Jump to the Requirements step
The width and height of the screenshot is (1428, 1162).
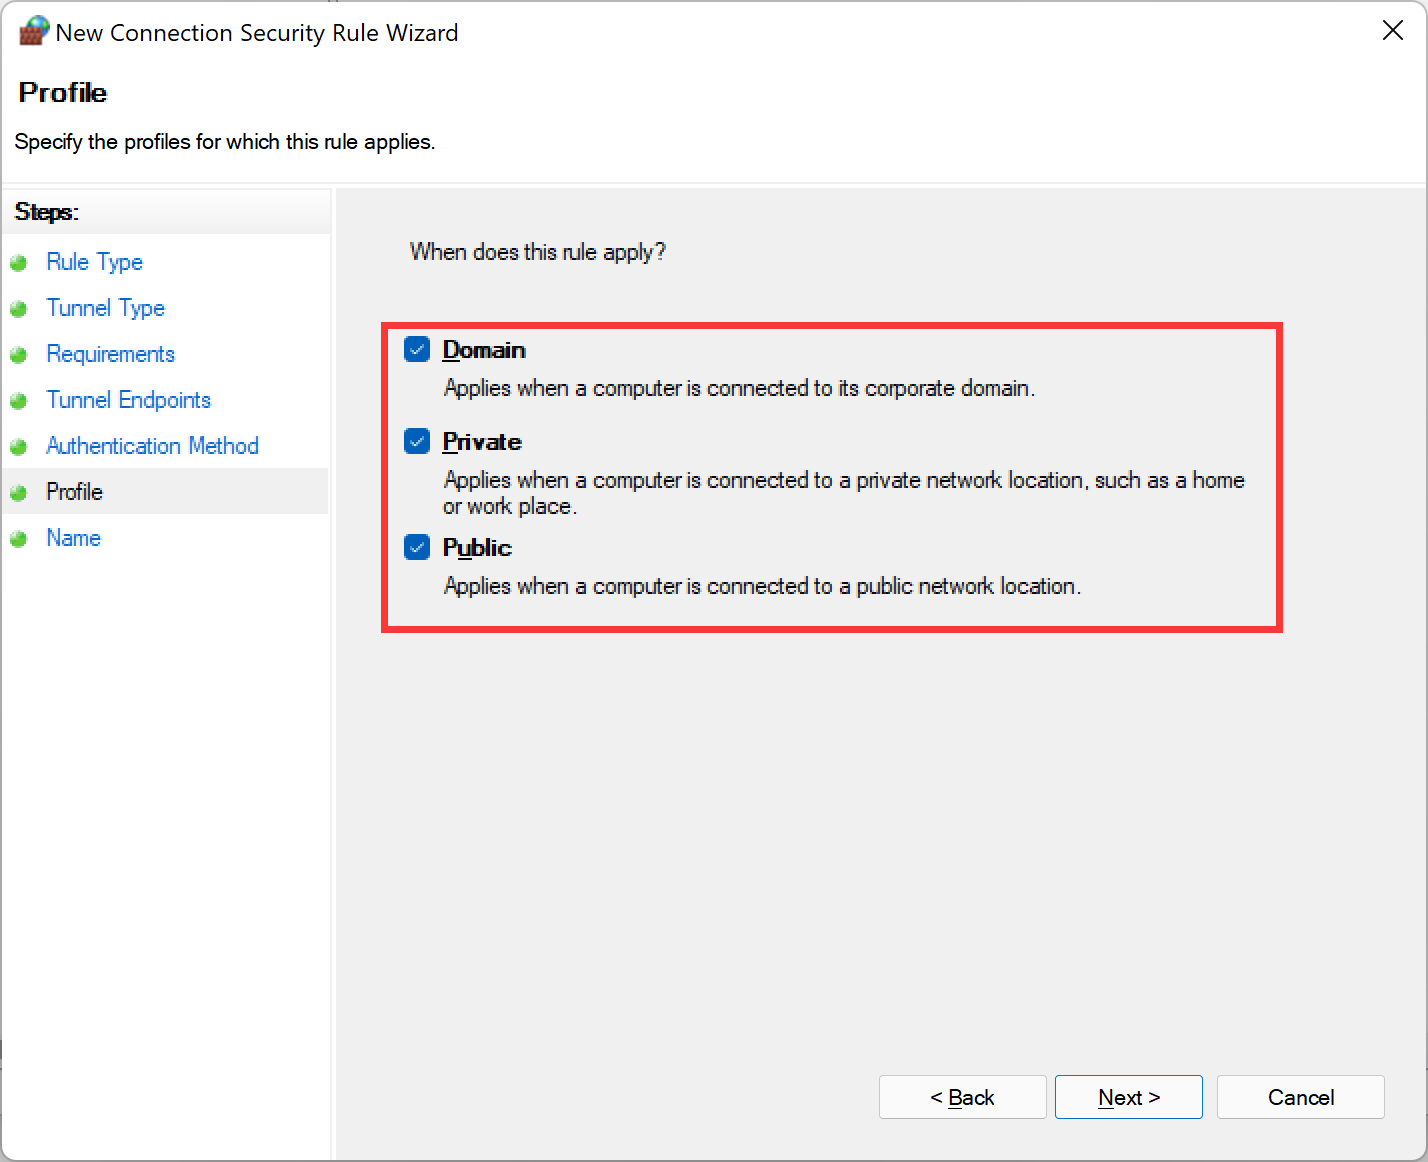(x=110, y=354)
